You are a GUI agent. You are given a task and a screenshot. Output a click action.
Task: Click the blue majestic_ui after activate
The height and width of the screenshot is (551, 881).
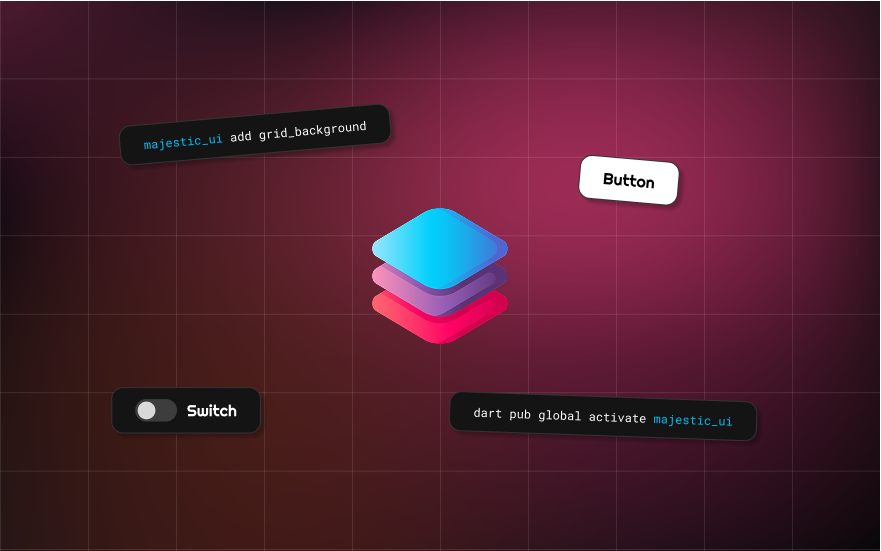pyautogui.click(x=692, y=420)
